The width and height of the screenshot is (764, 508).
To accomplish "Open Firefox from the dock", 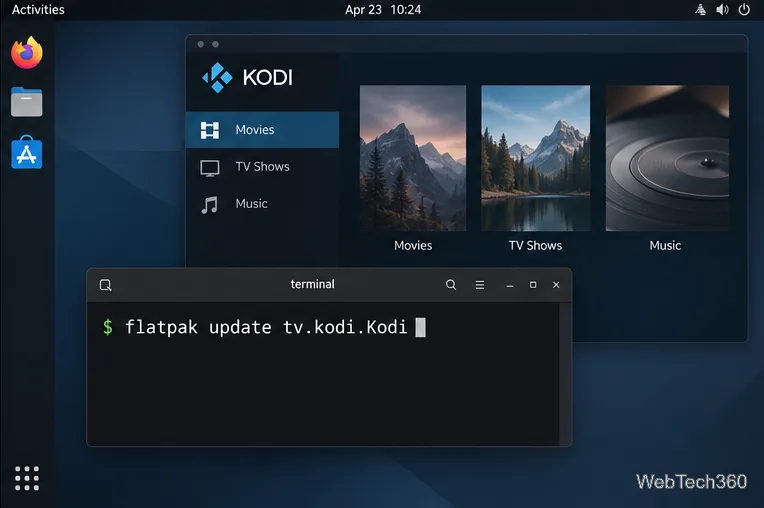I will (27, 53).
